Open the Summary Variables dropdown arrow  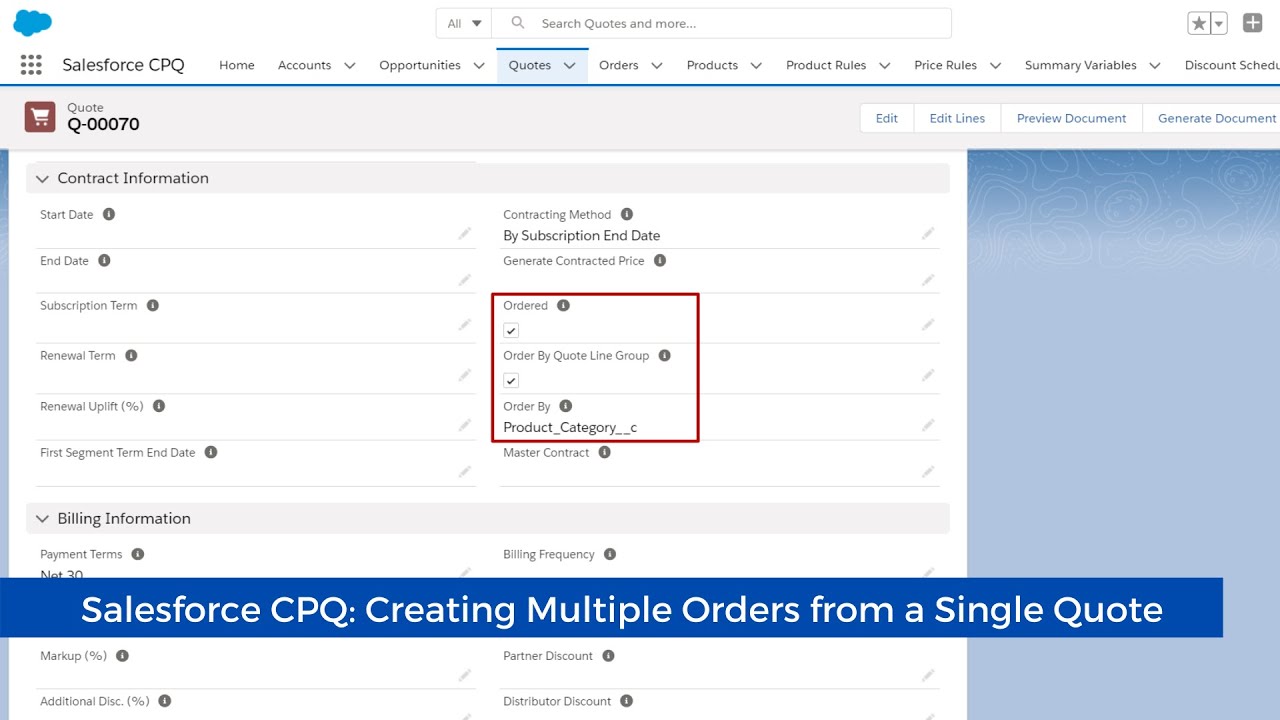coord(1155,65)
